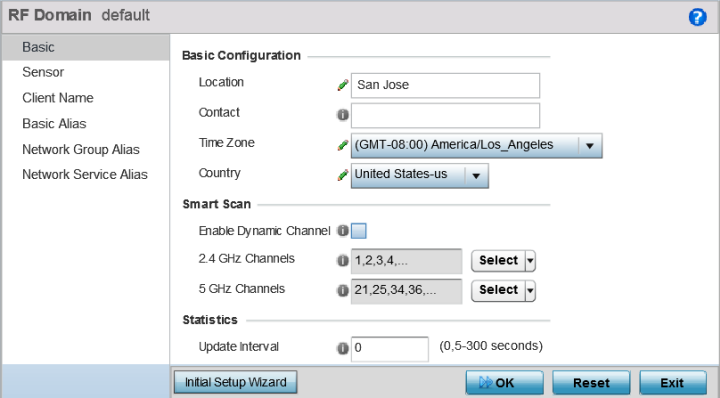The height and width of the screenshot is (398, 720).
Task: Click the green pencil icon beside Country
Action: pyautogui.click(x=343, y=175)
